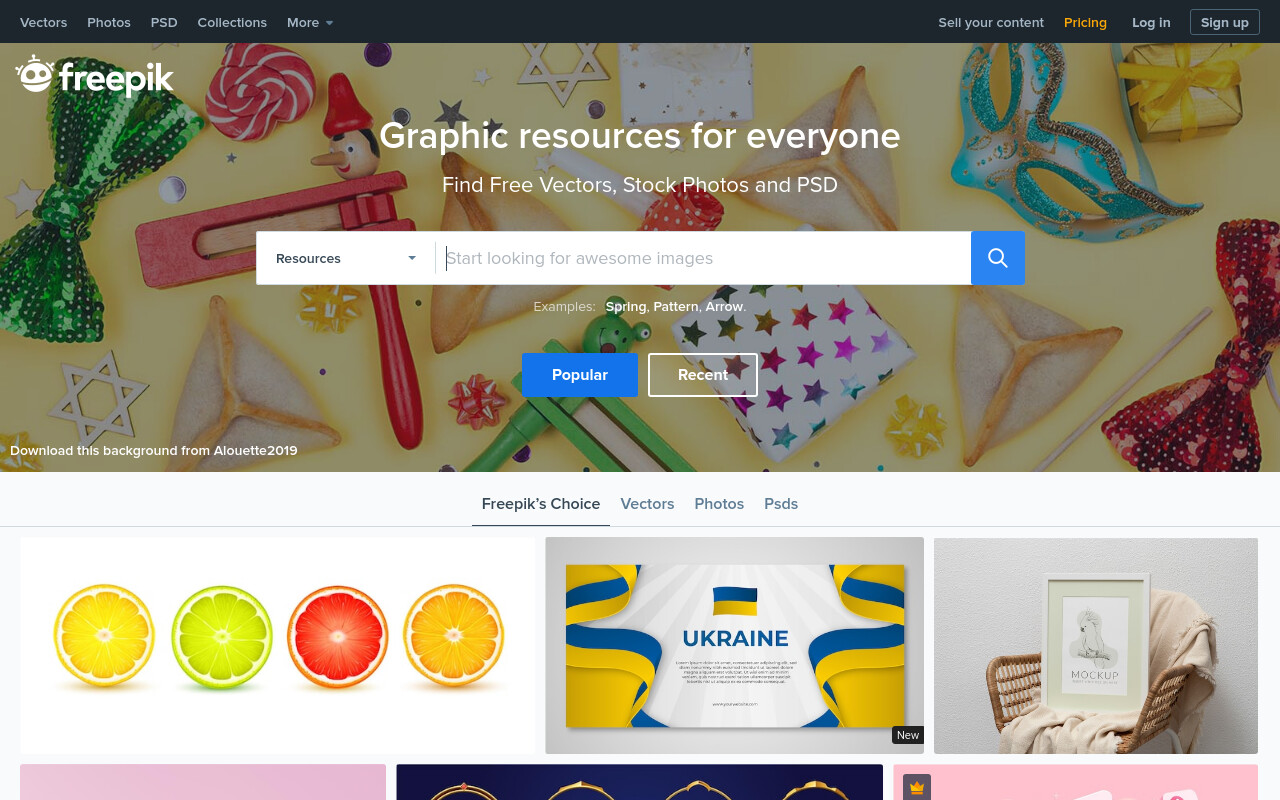Open PSD in the top navigation
The image size is (1280, 800).
(164, 22)
